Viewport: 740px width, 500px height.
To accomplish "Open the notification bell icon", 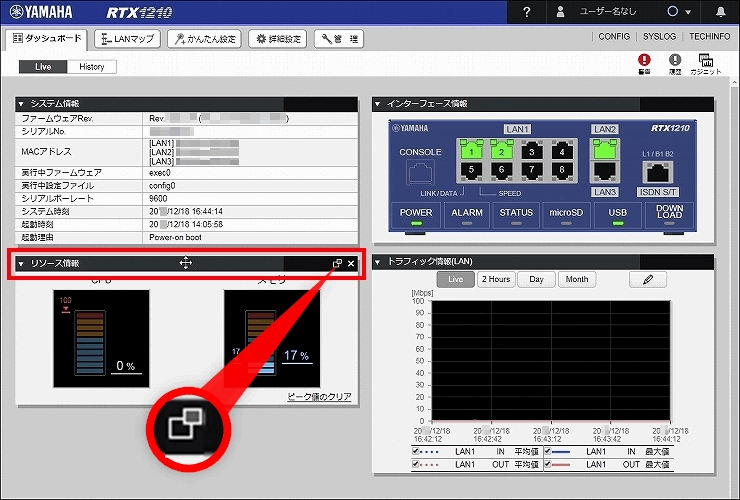I will (720, 12).
